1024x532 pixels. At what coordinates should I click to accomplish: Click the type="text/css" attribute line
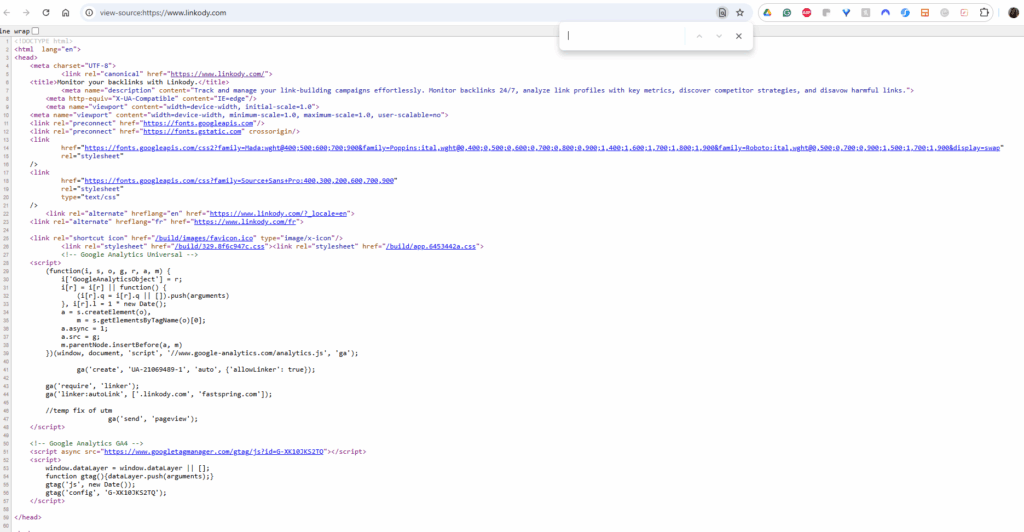(x=90, y=197)
